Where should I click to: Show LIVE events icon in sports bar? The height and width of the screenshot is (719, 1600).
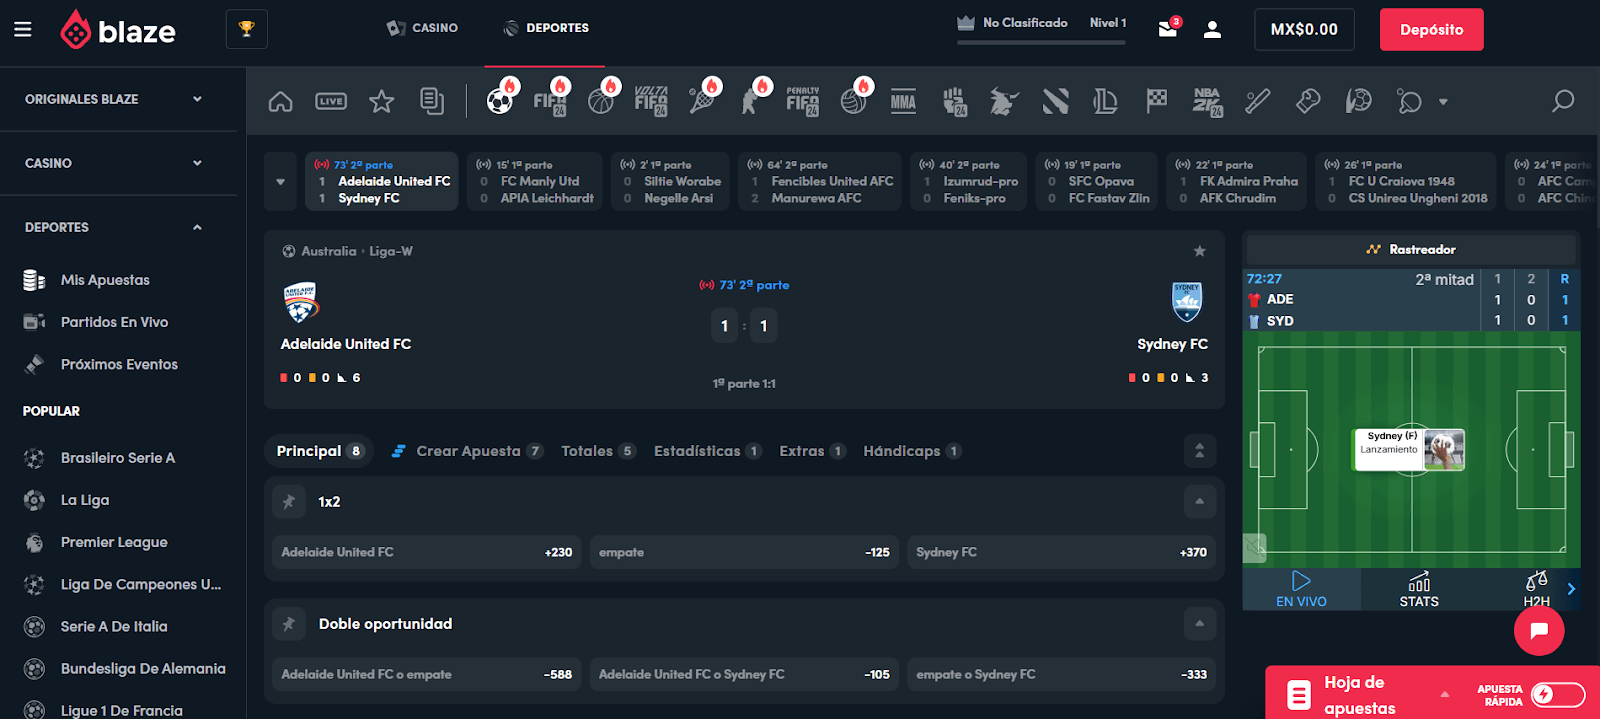click(331, 101)
